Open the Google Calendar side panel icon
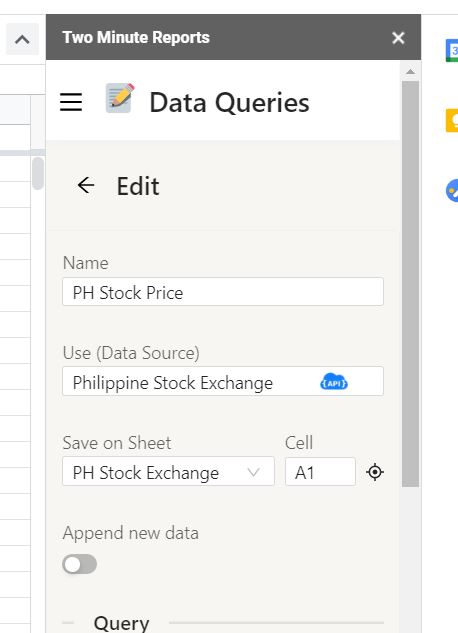This screenshot has height=633, width=458. coord(452,50)
